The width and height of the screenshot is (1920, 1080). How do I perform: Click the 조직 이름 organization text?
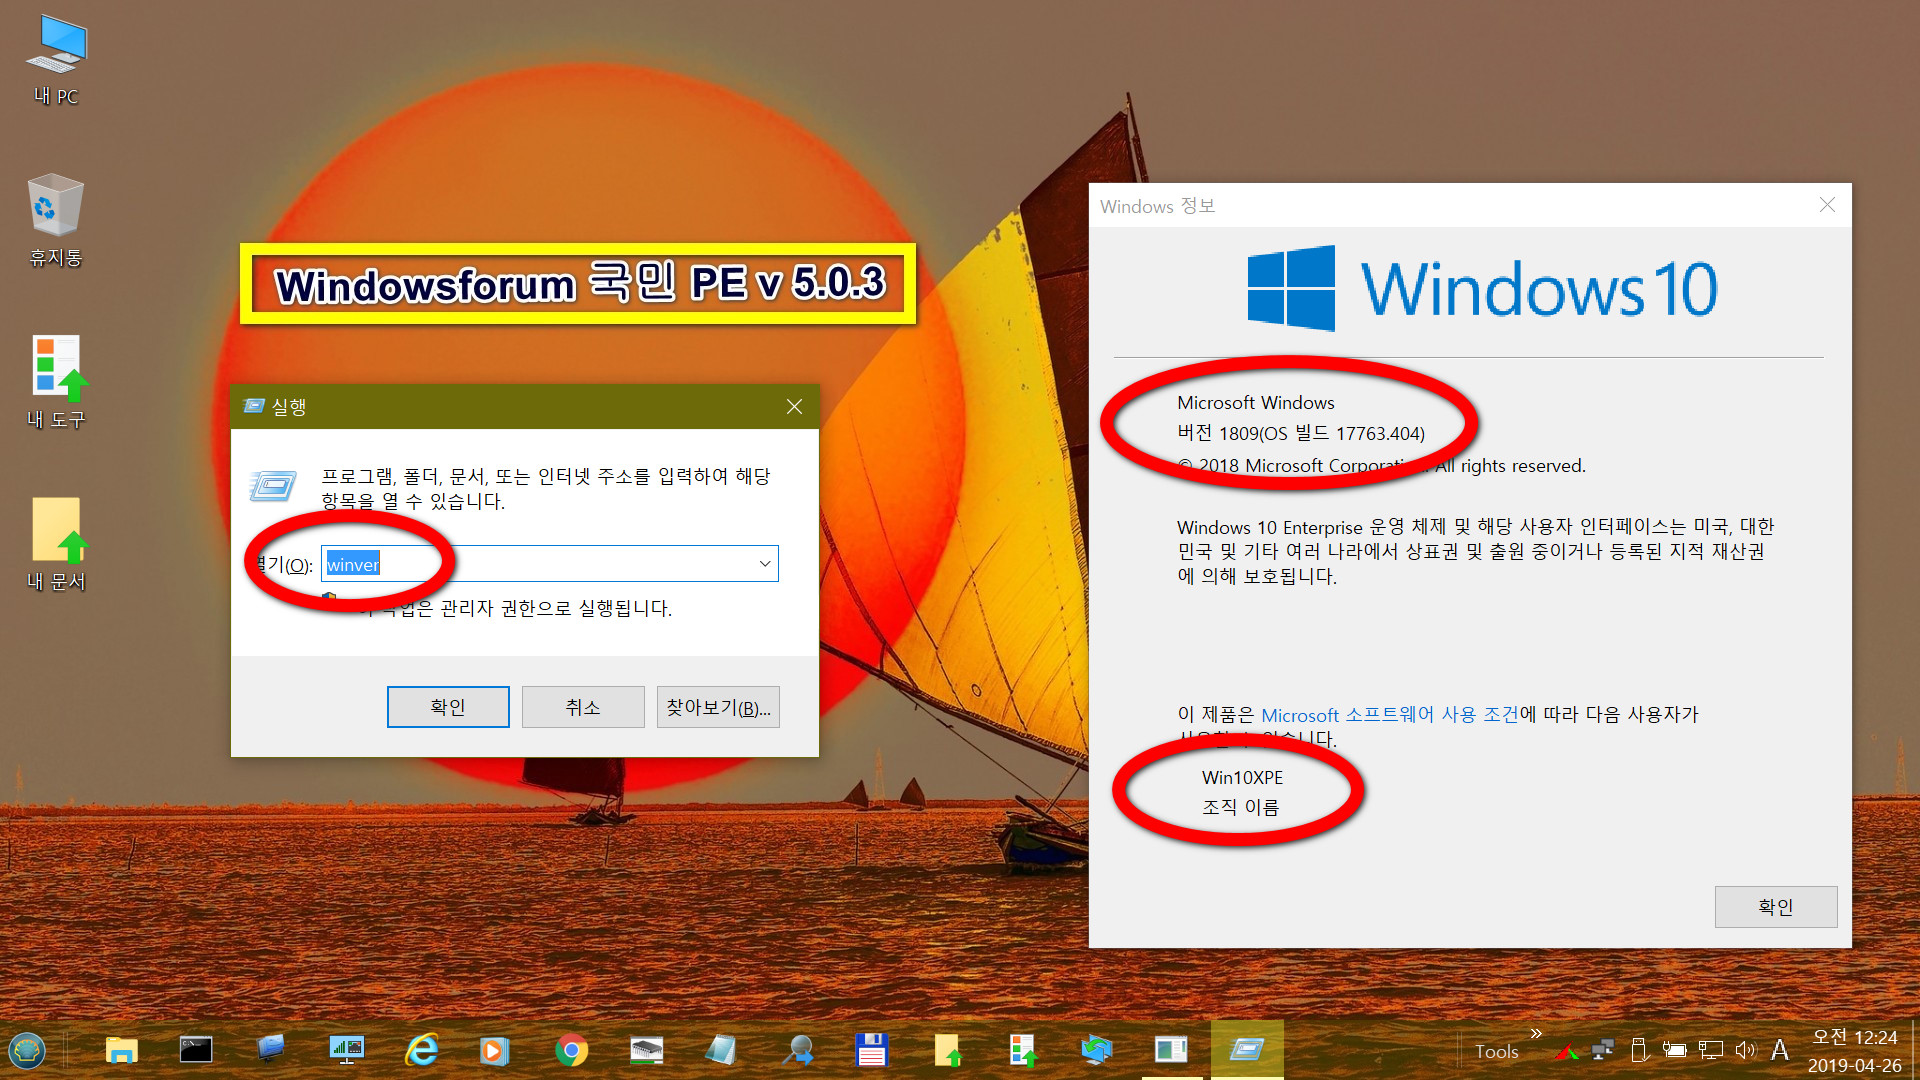tap(1240, 807)
